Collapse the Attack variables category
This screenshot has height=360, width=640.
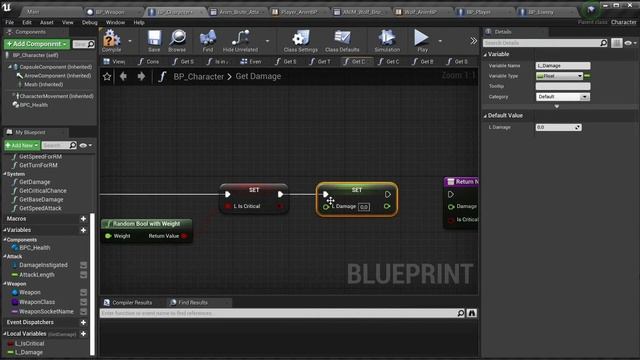5,256
